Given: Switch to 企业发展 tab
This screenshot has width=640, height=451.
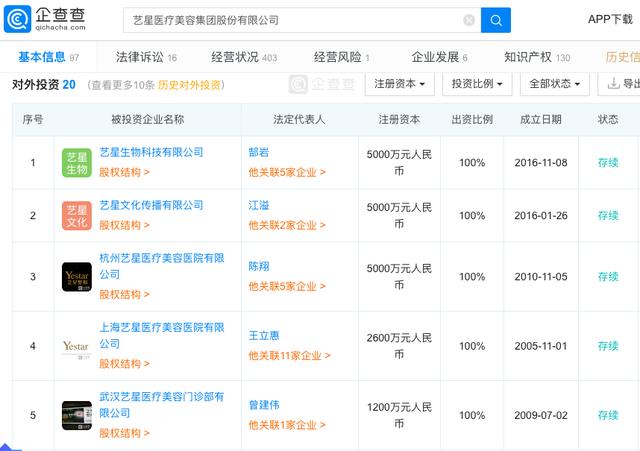Looking at the screenshot, I should pos(439,57).
